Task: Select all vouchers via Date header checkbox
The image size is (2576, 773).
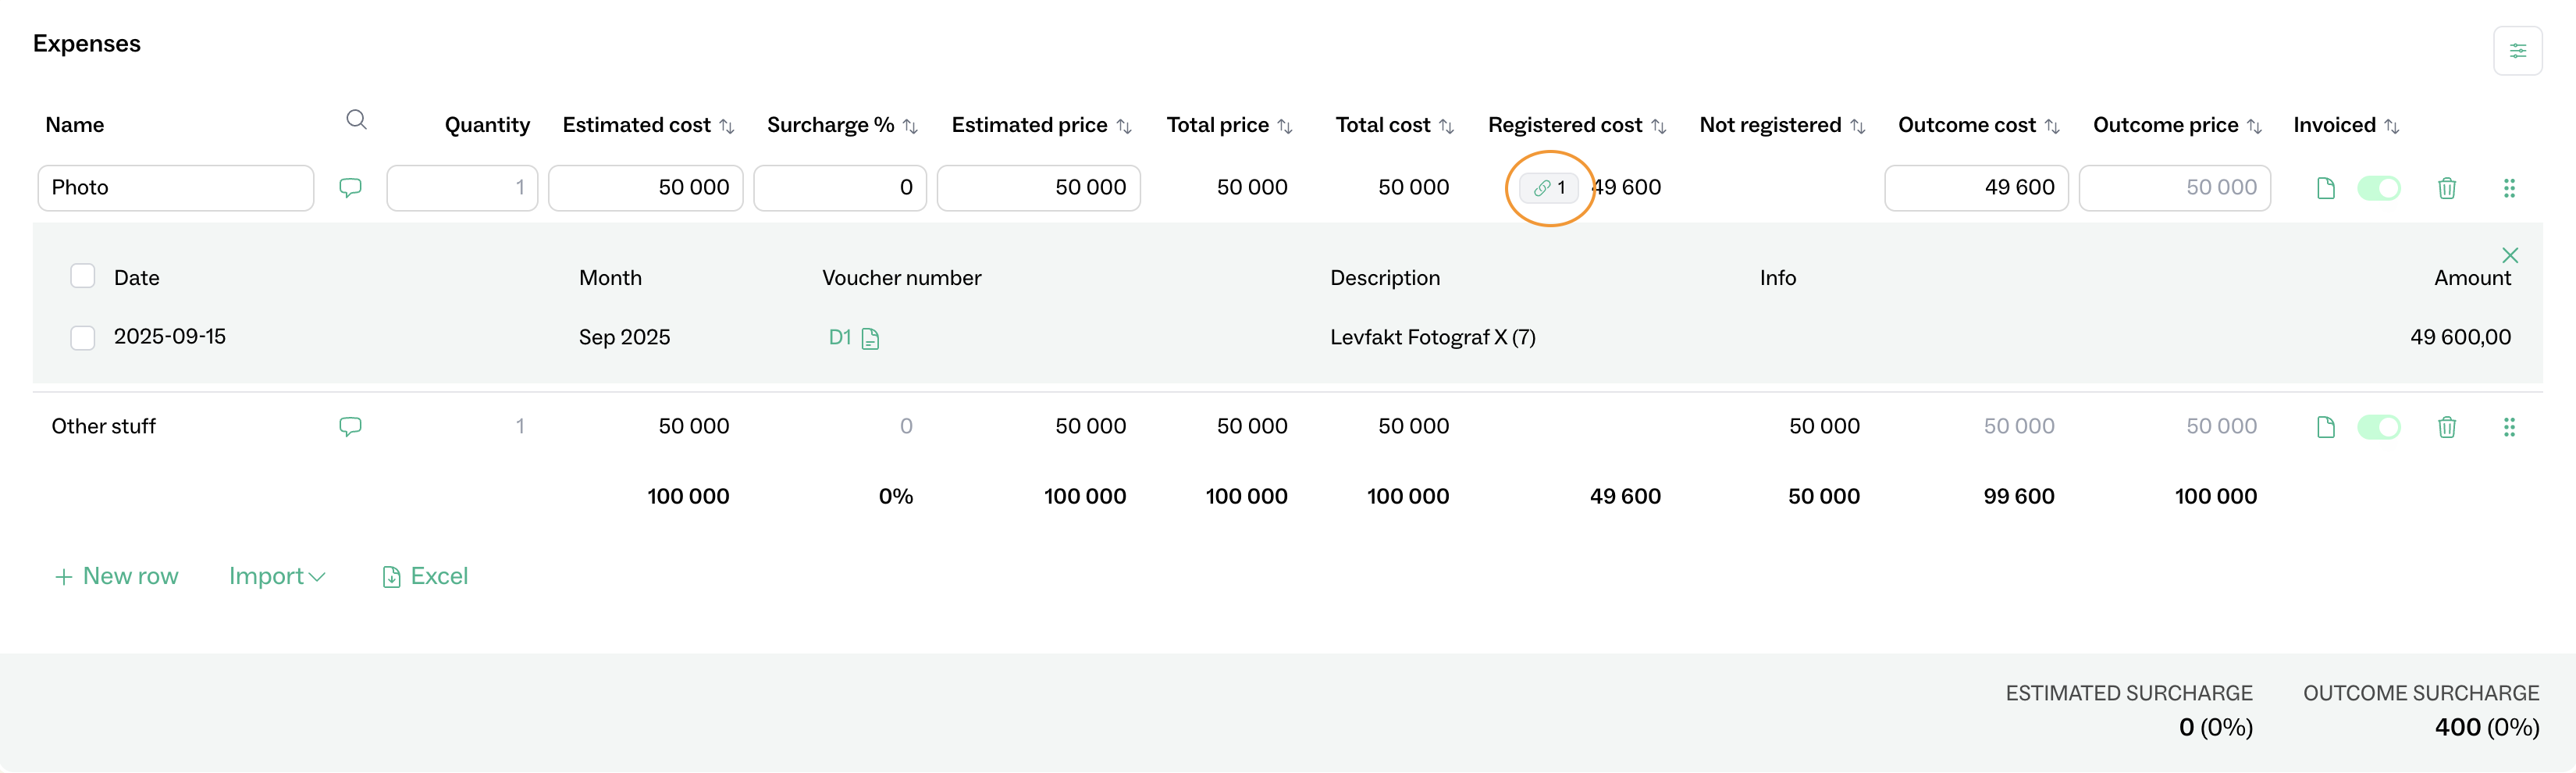Action: [83, 276]
